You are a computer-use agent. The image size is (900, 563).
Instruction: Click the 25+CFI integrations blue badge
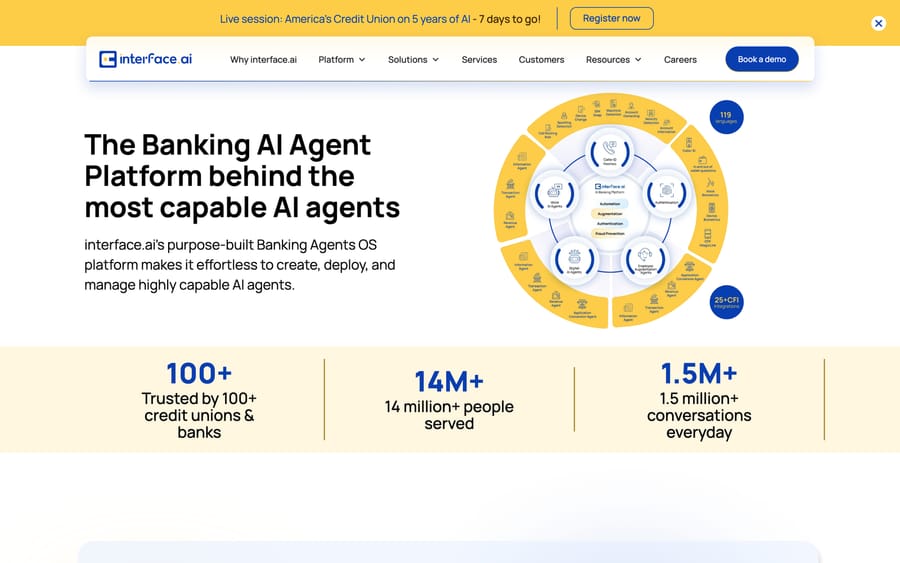coord(726,302)
